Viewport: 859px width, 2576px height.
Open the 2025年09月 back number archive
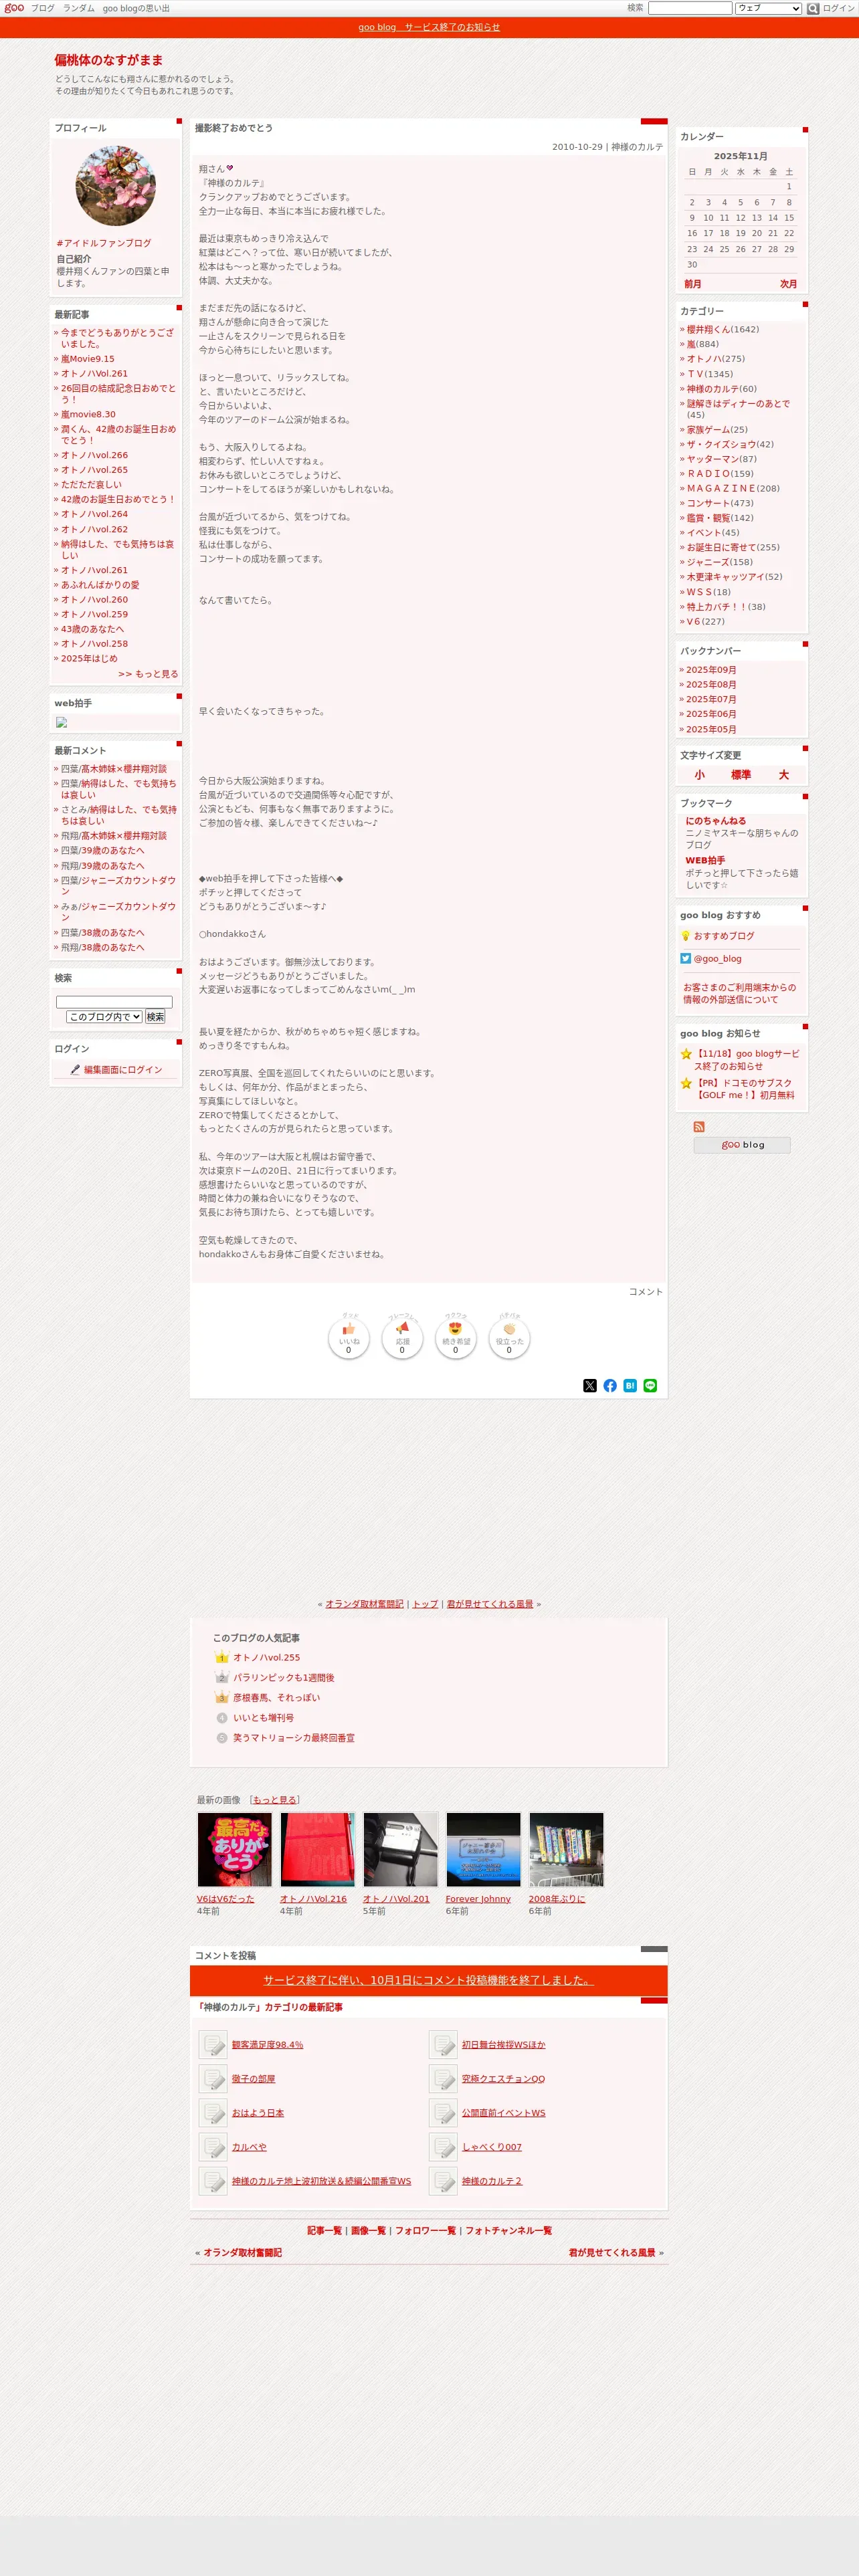click(711, 670)
